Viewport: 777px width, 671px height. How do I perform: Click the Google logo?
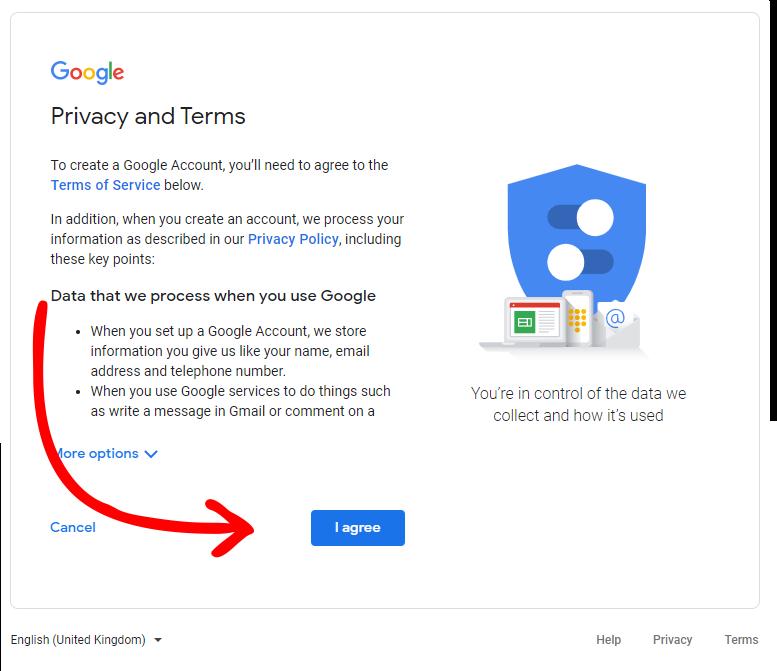click(x=87, y=72)
